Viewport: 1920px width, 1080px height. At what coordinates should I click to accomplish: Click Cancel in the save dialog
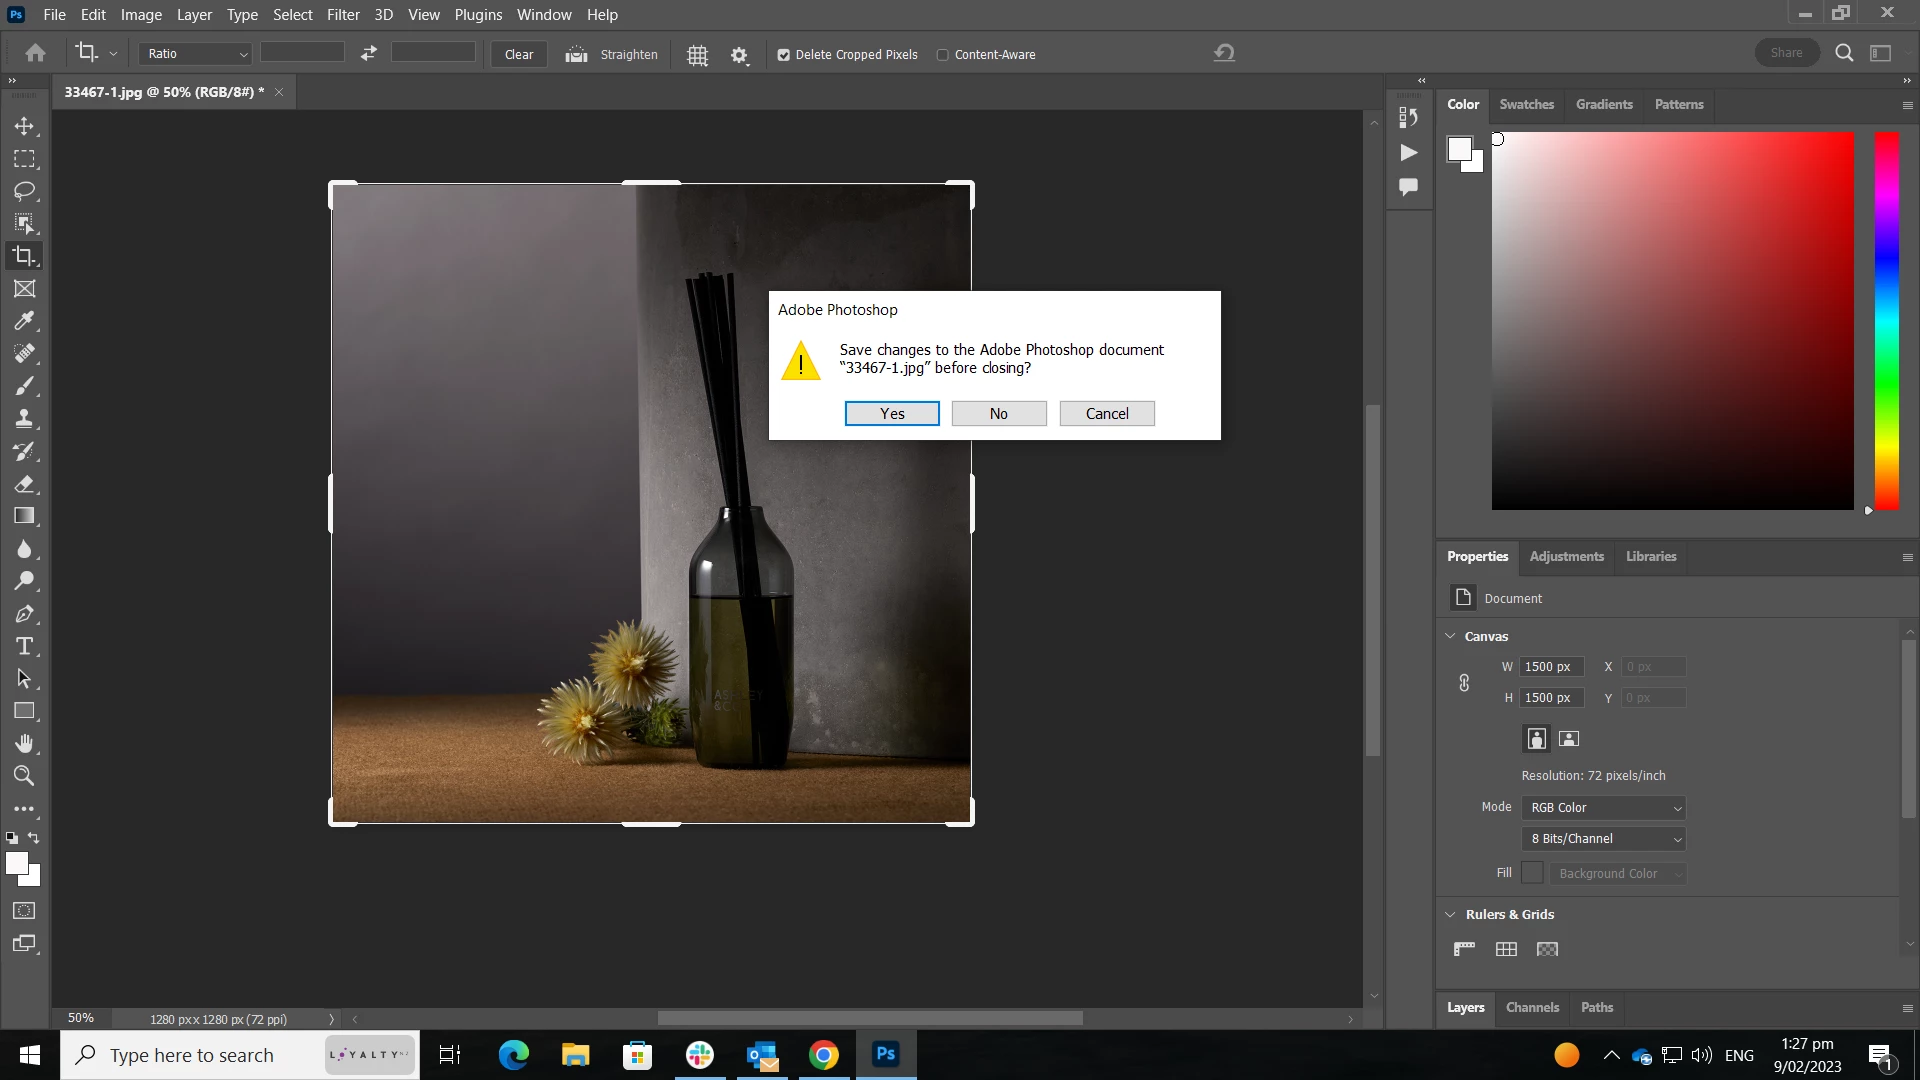(1107, 414)
